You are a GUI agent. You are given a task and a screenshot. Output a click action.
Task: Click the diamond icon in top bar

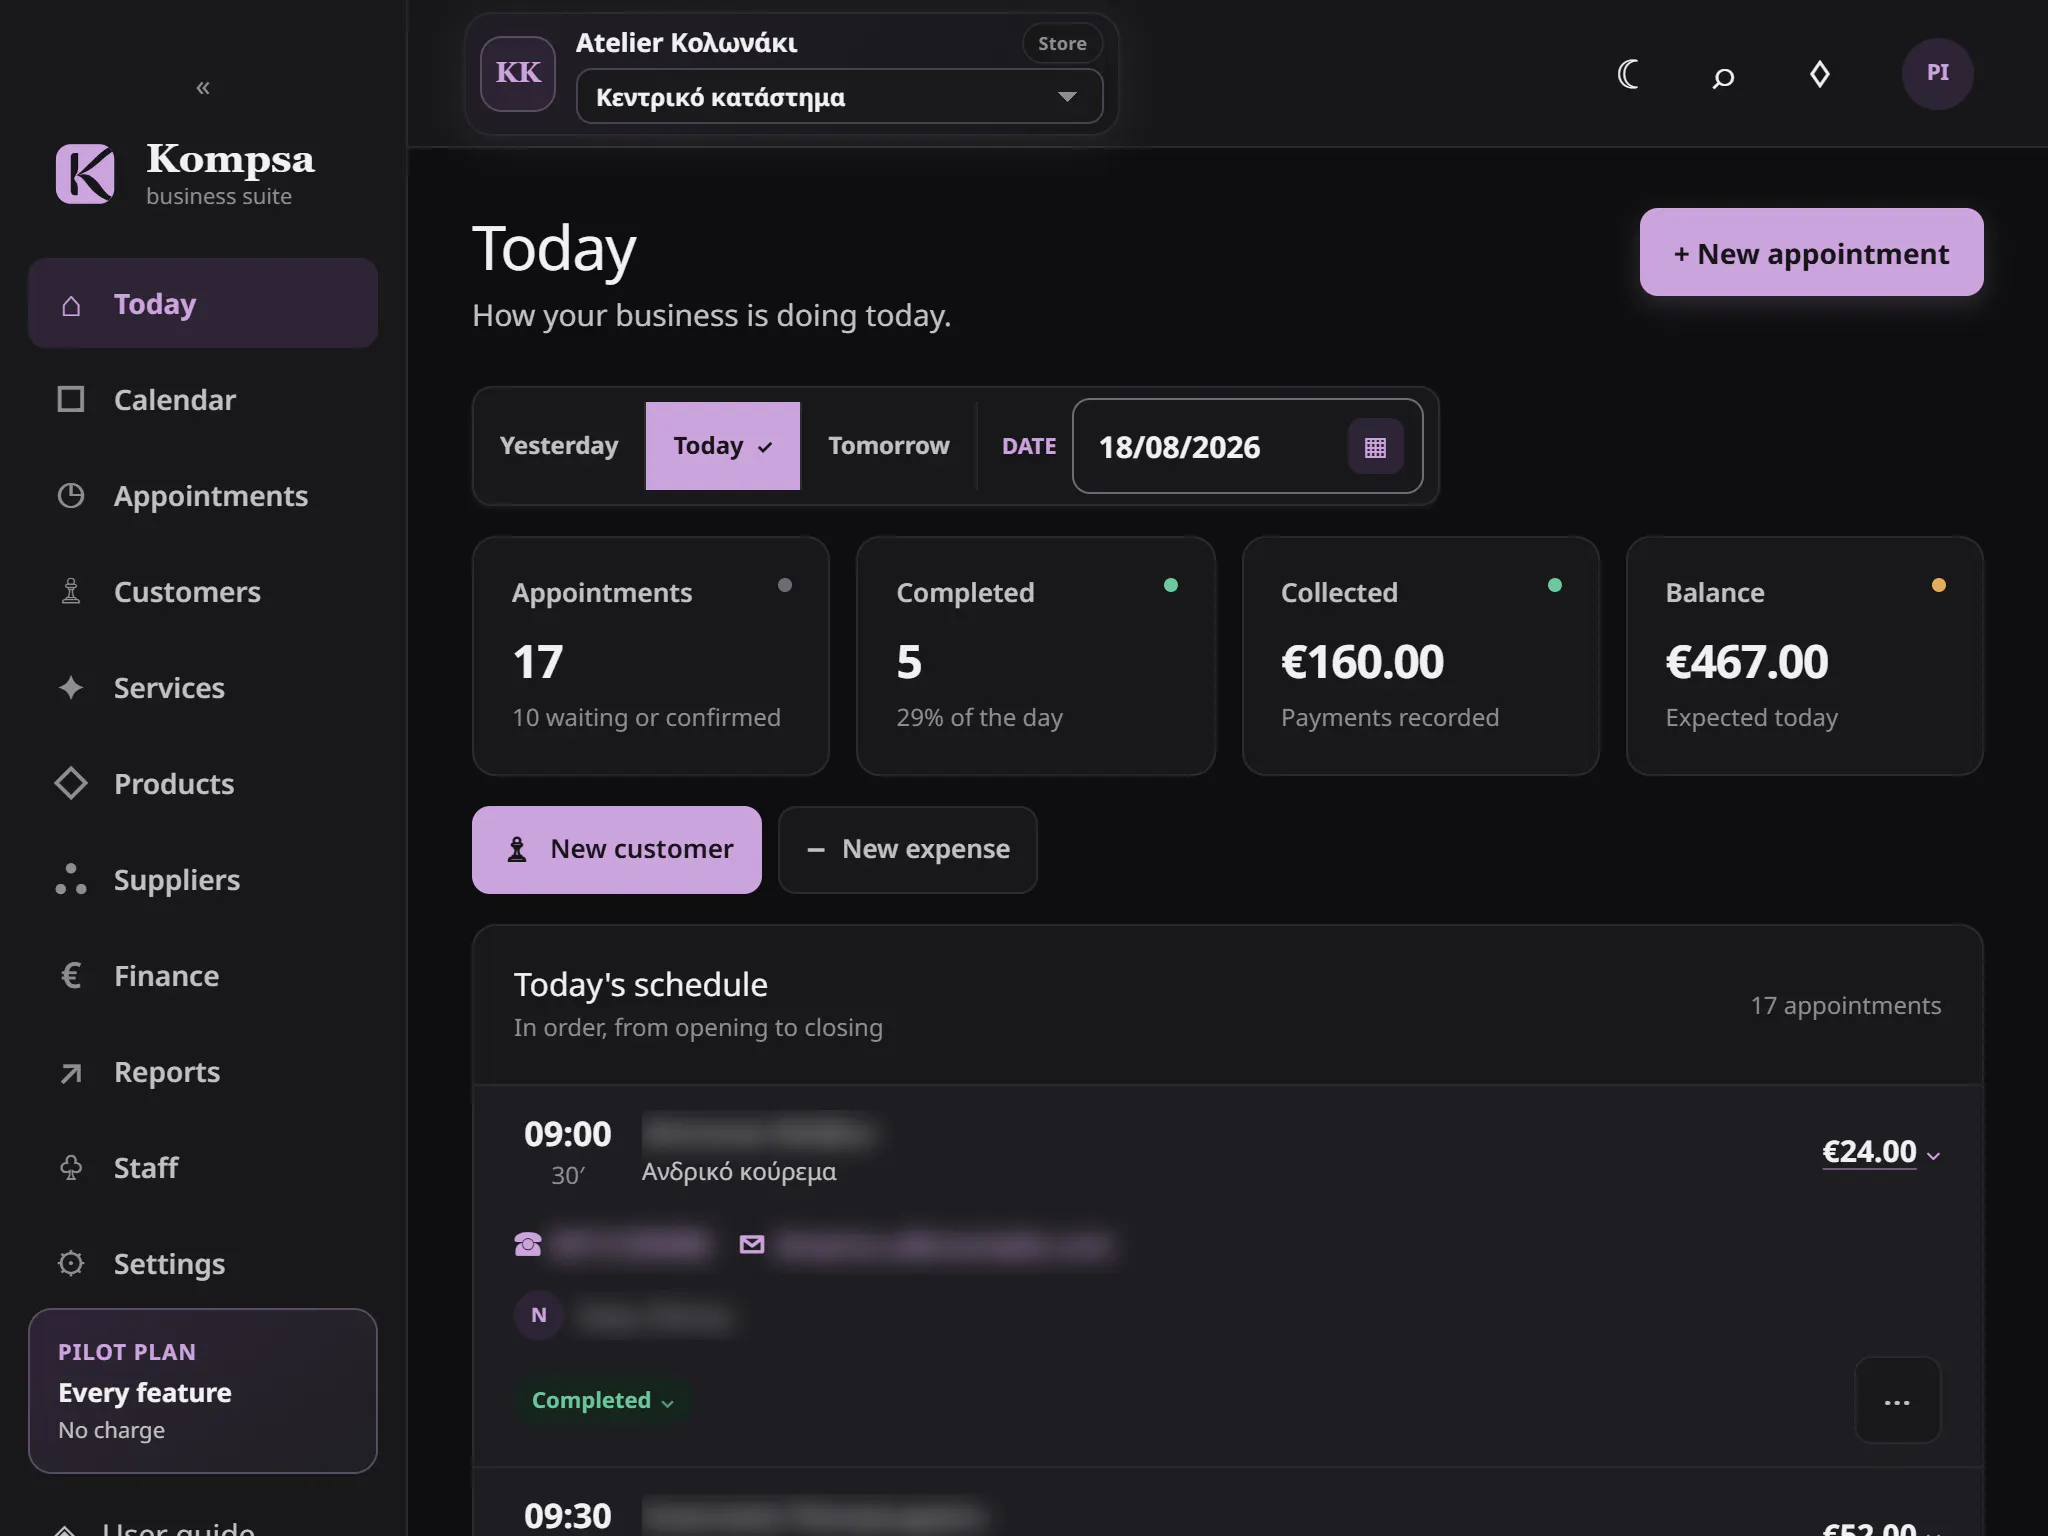[1820, 74]
